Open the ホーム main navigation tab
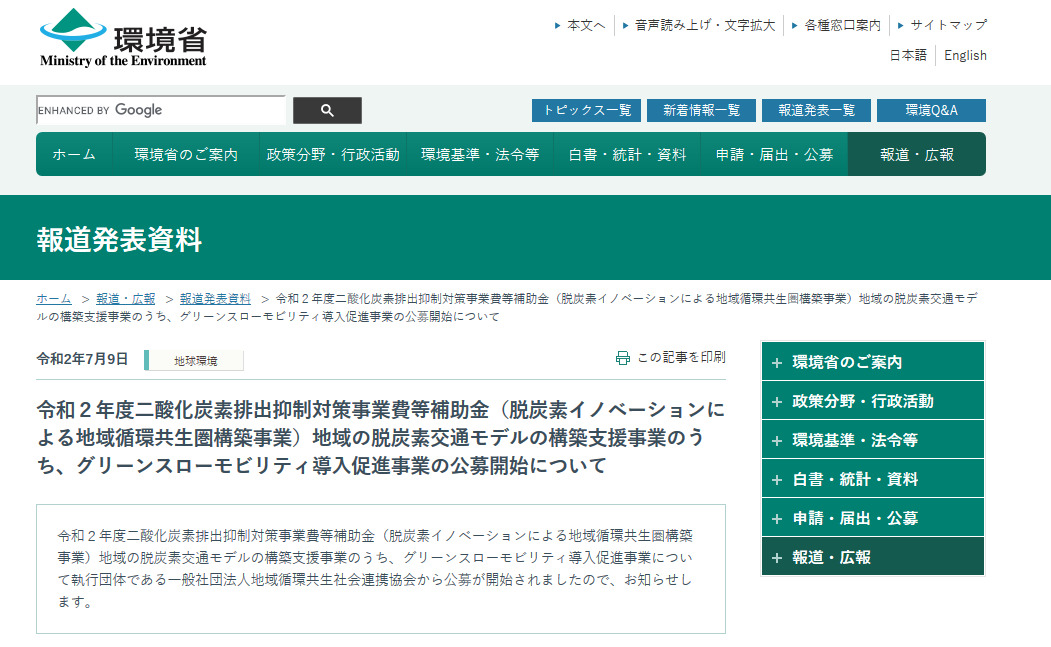This screenshot has width=1051, height=647. coord(74,155)
